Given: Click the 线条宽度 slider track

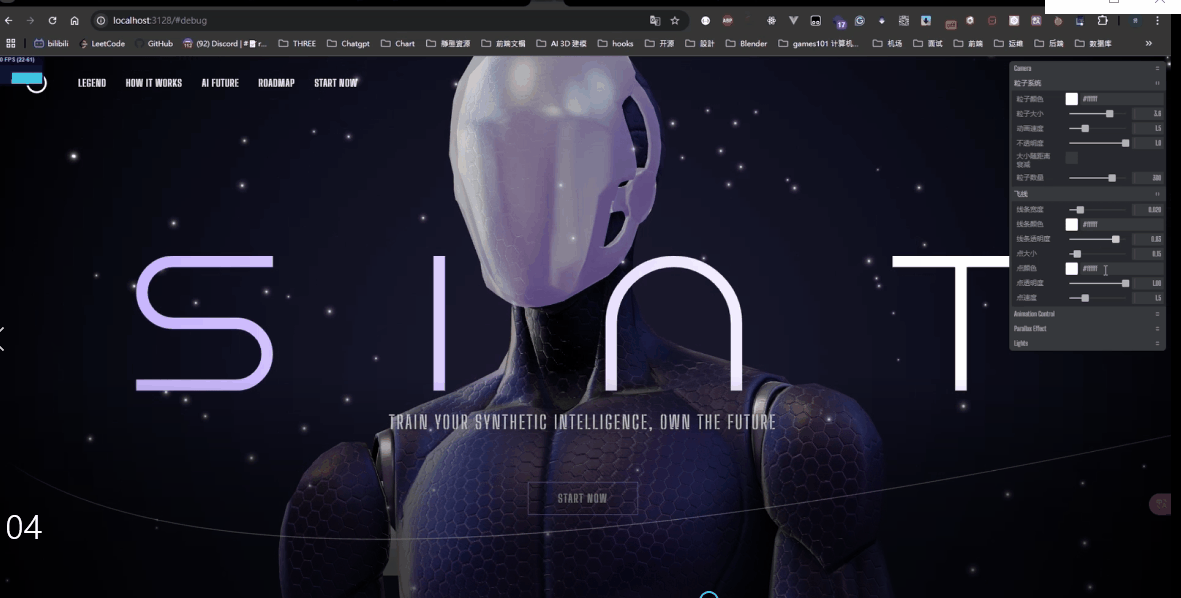Looking at the screenshot, I should click(x=1097, y=209).
